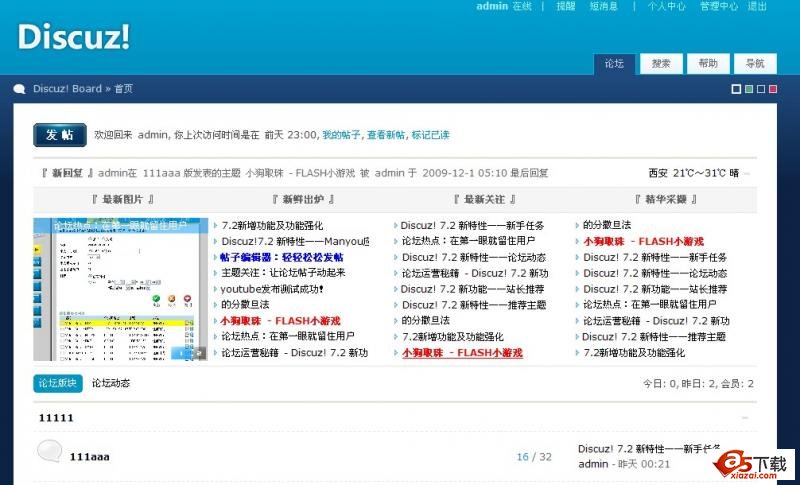Click the 111aaa forum bubble icon

coord(49,451)
